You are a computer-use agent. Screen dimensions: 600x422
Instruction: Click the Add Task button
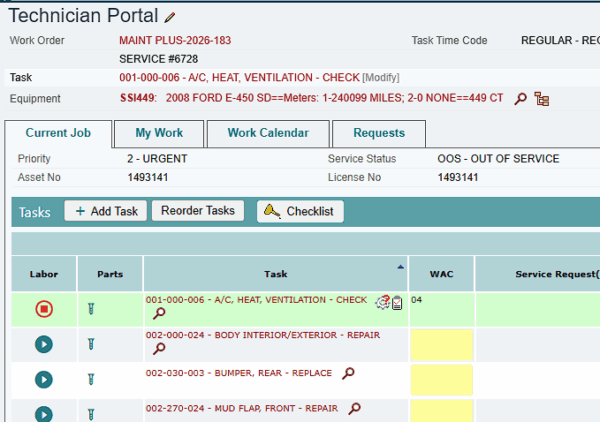click(x=106, y=211)
